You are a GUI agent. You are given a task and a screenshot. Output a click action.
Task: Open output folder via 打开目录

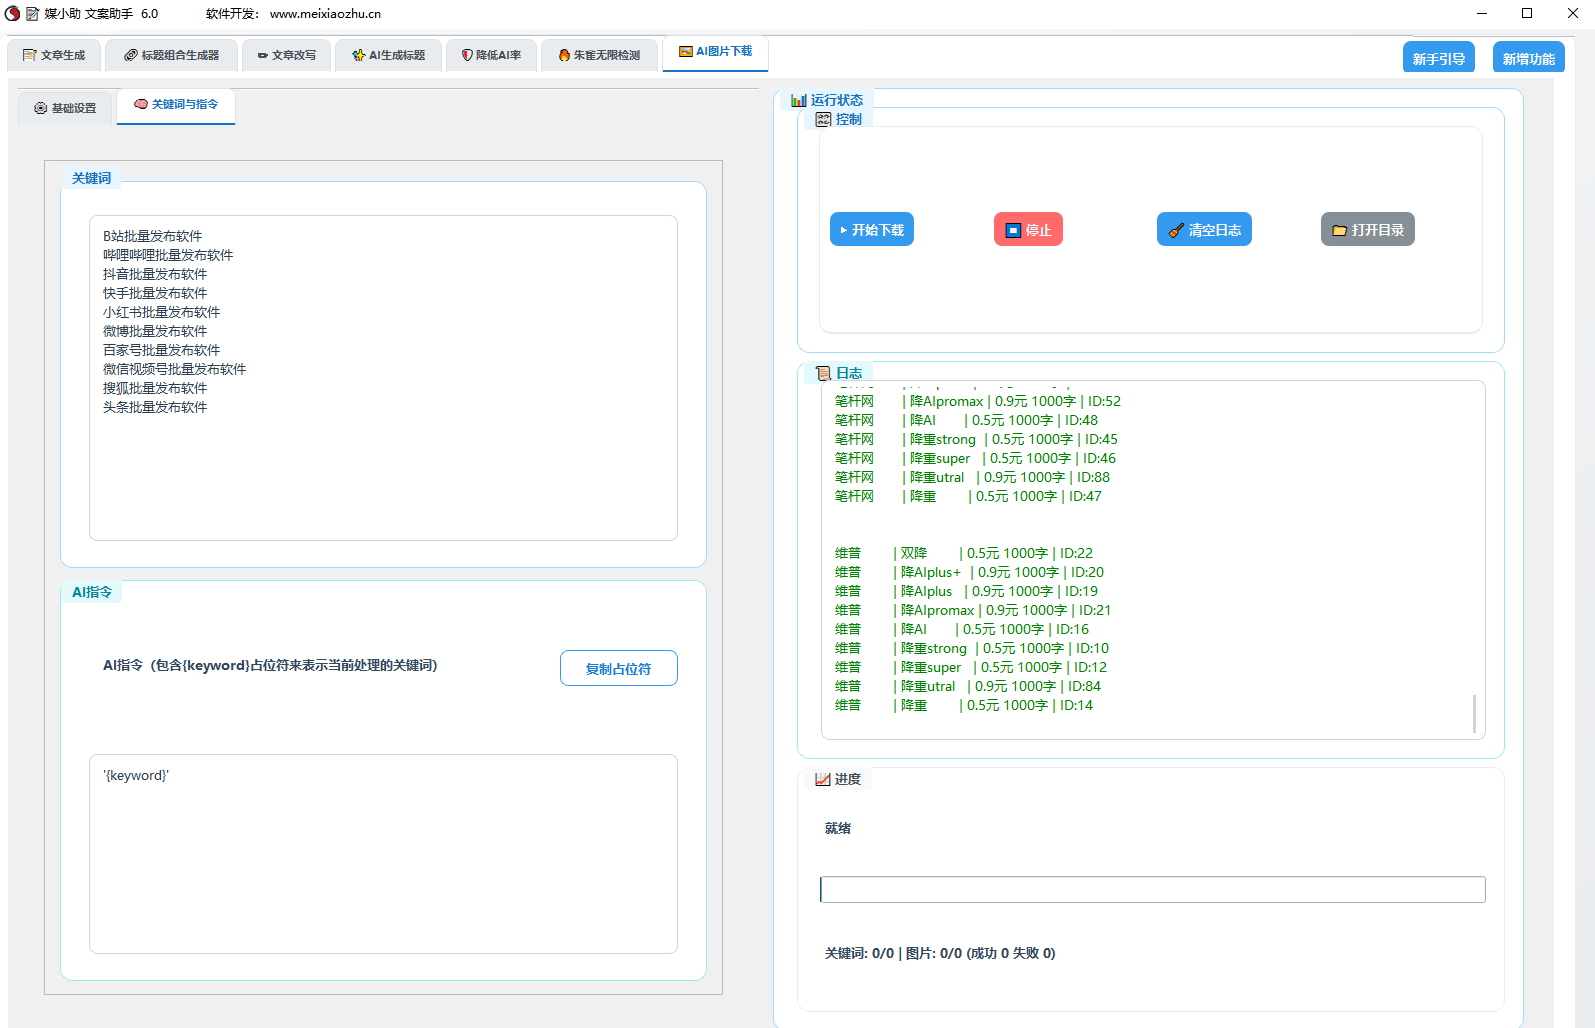[1367, 230]
